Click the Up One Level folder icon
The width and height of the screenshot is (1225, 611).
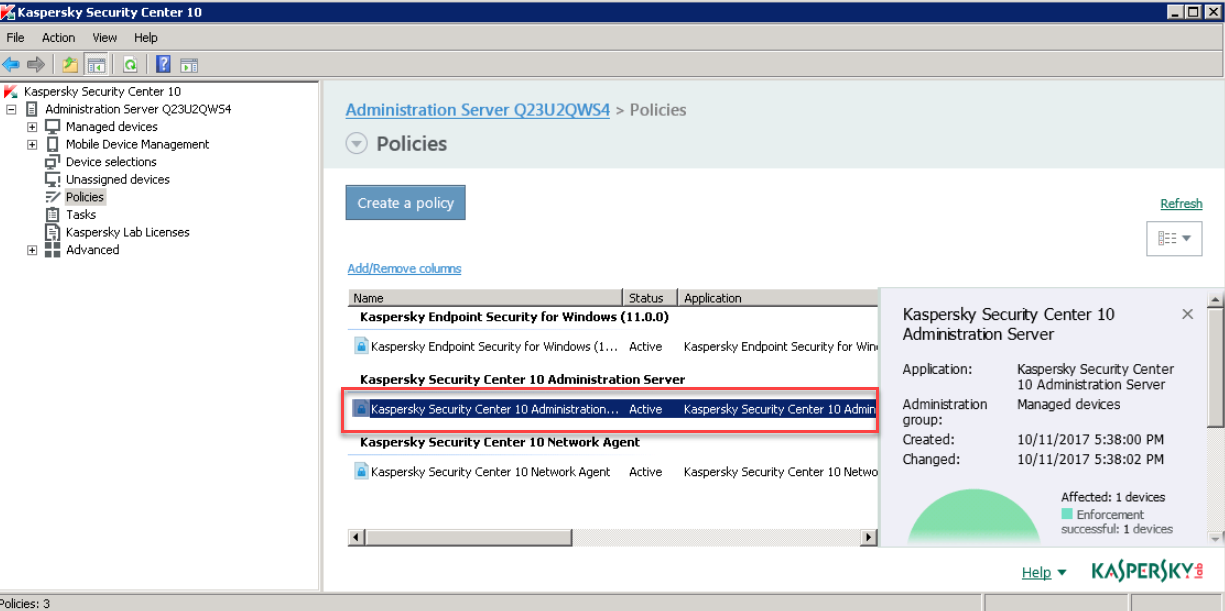[x=70, y=65]
